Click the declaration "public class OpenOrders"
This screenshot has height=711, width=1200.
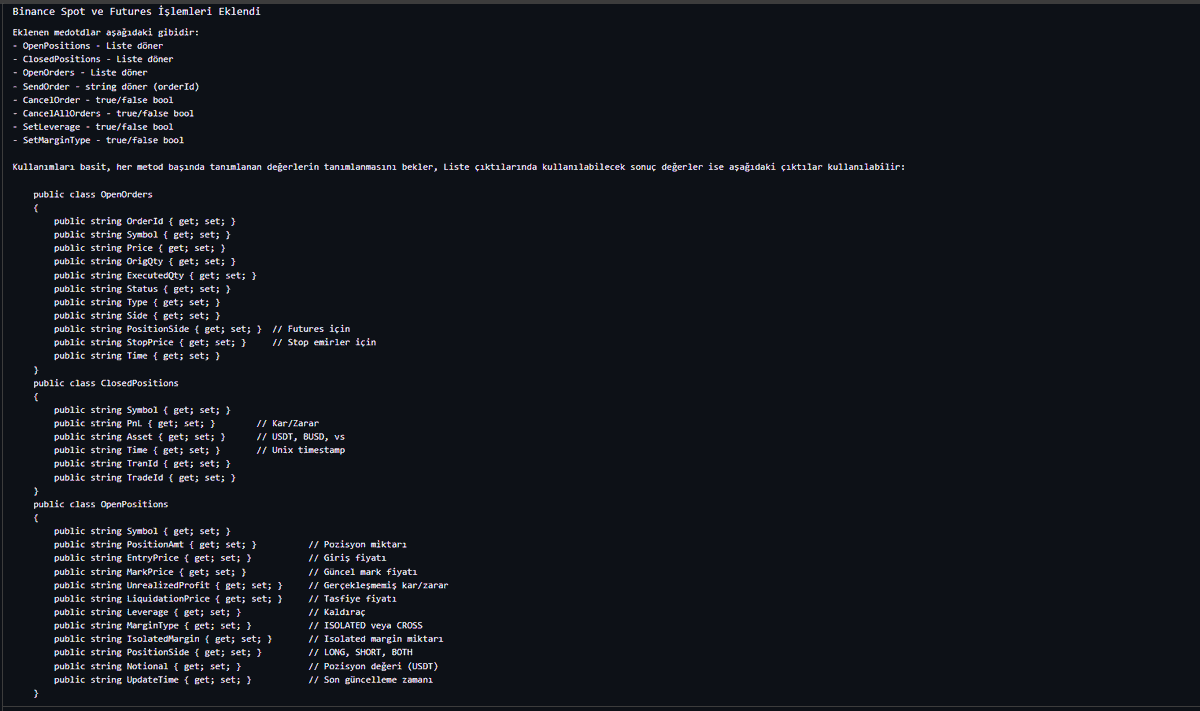(93, 194)
